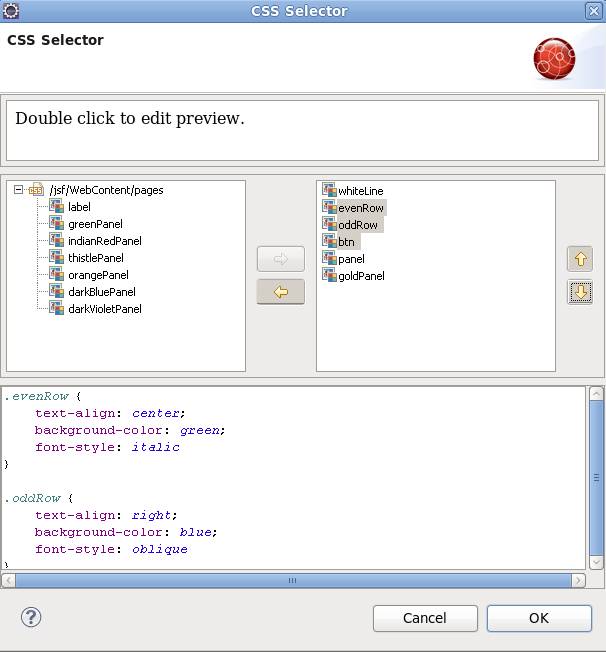Viewport: 606px width, 652px height.
Task: Pick orangePanel in the tree list
Action: 98,275
